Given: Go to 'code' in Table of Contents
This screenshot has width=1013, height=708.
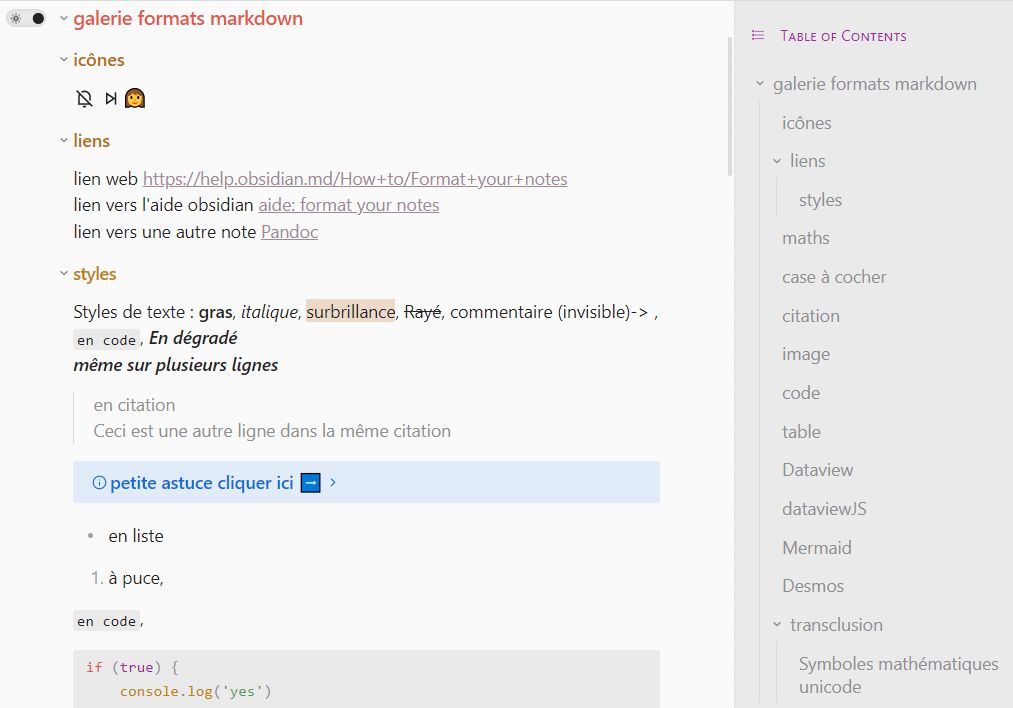Looking at the screenshot, I should click(801, 393).
